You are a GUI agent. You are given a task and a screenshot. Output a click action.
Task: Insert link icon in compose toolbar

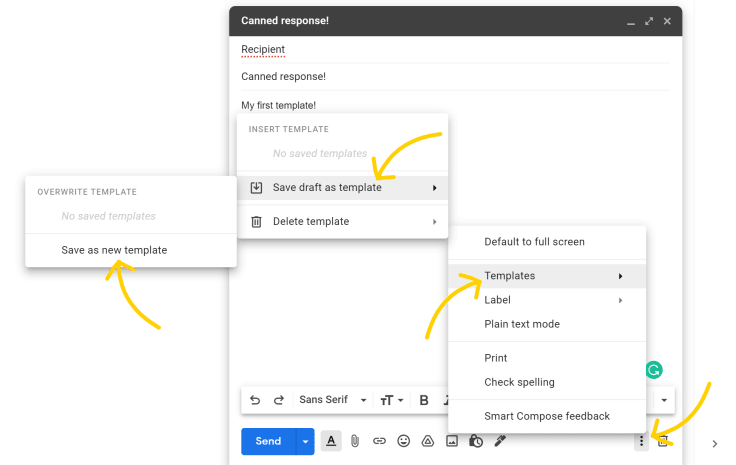[379, 441]
